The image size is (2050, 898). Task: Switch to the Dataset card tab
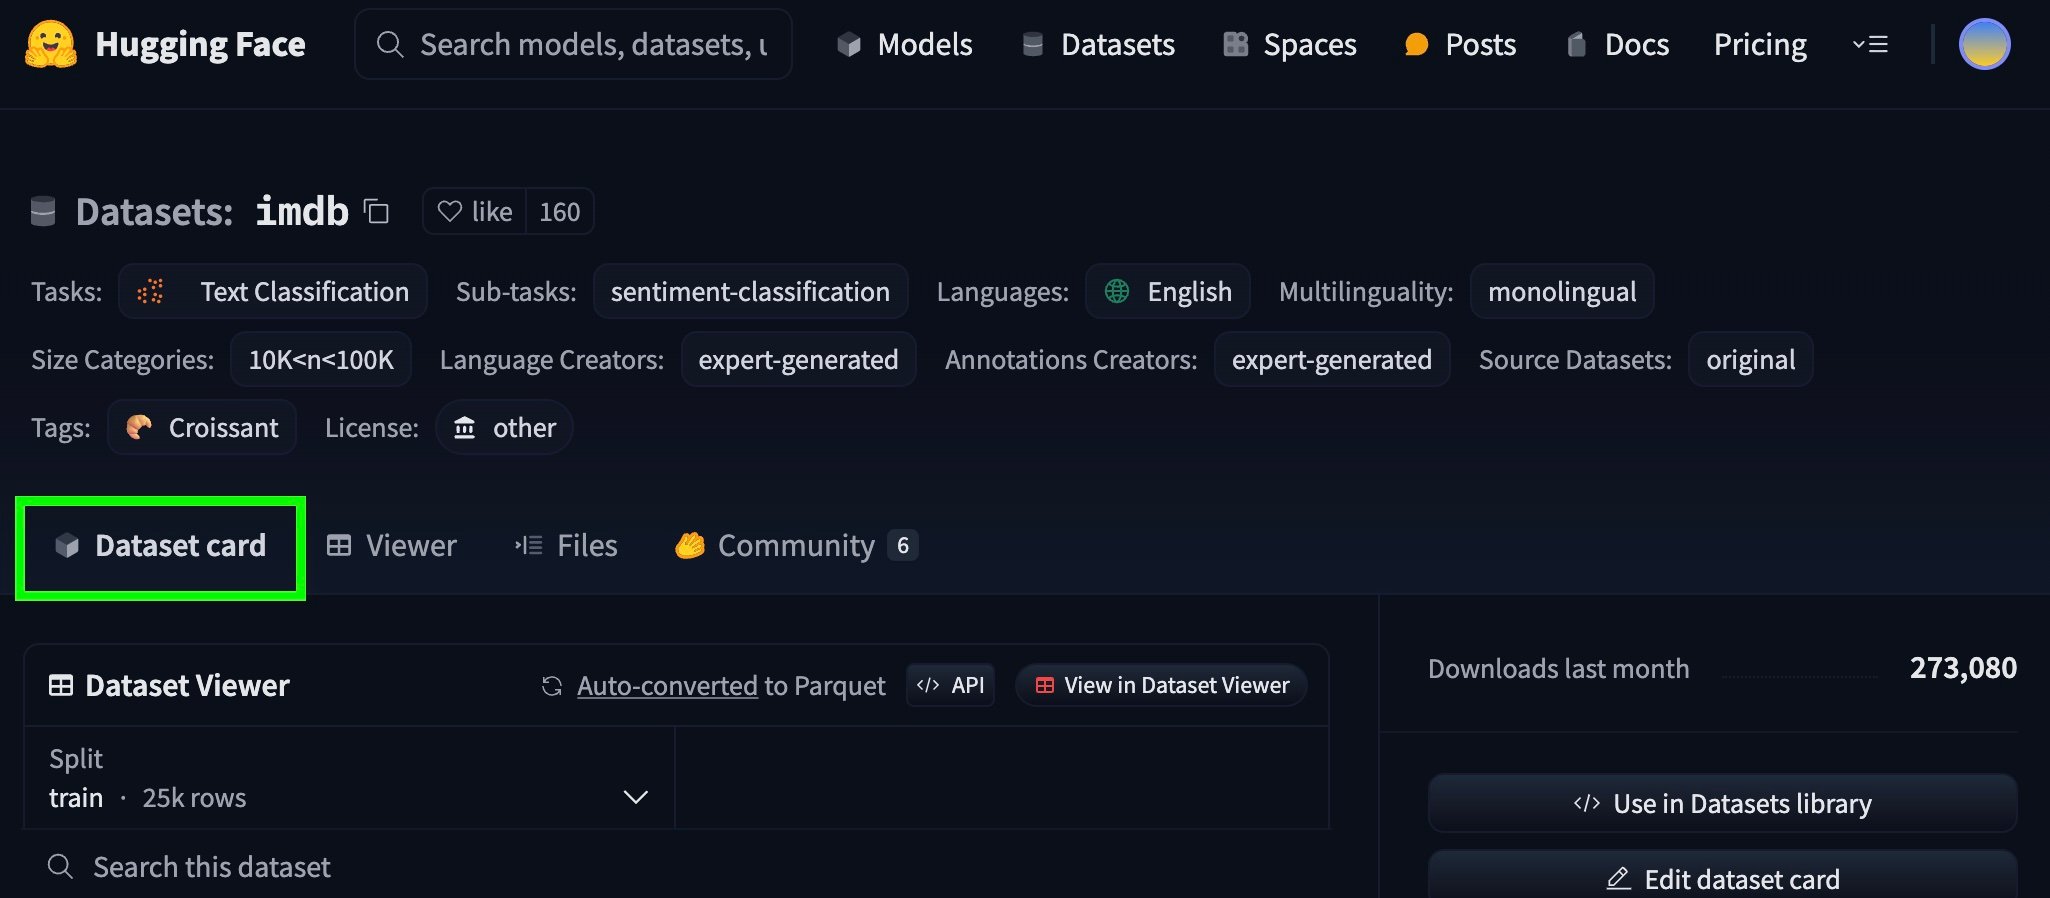pyautogui.click(x=161, y=546)
